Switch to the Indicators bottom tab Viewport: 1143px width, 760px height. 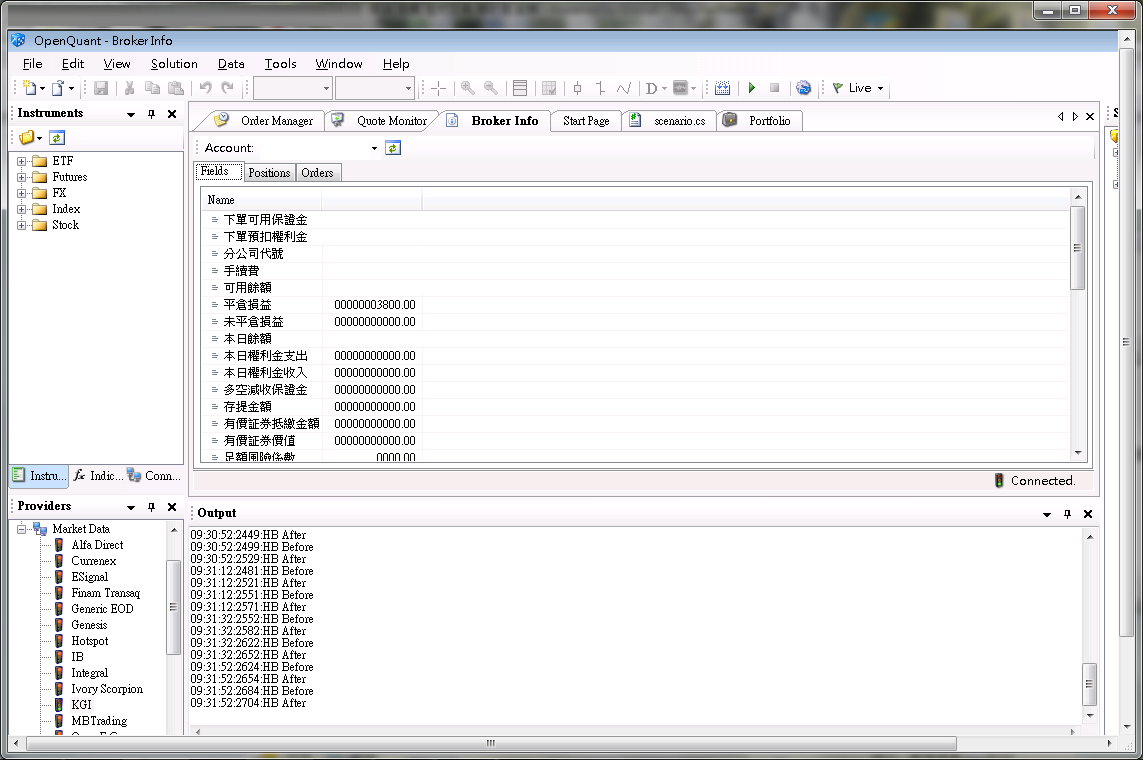click(98, 476)
